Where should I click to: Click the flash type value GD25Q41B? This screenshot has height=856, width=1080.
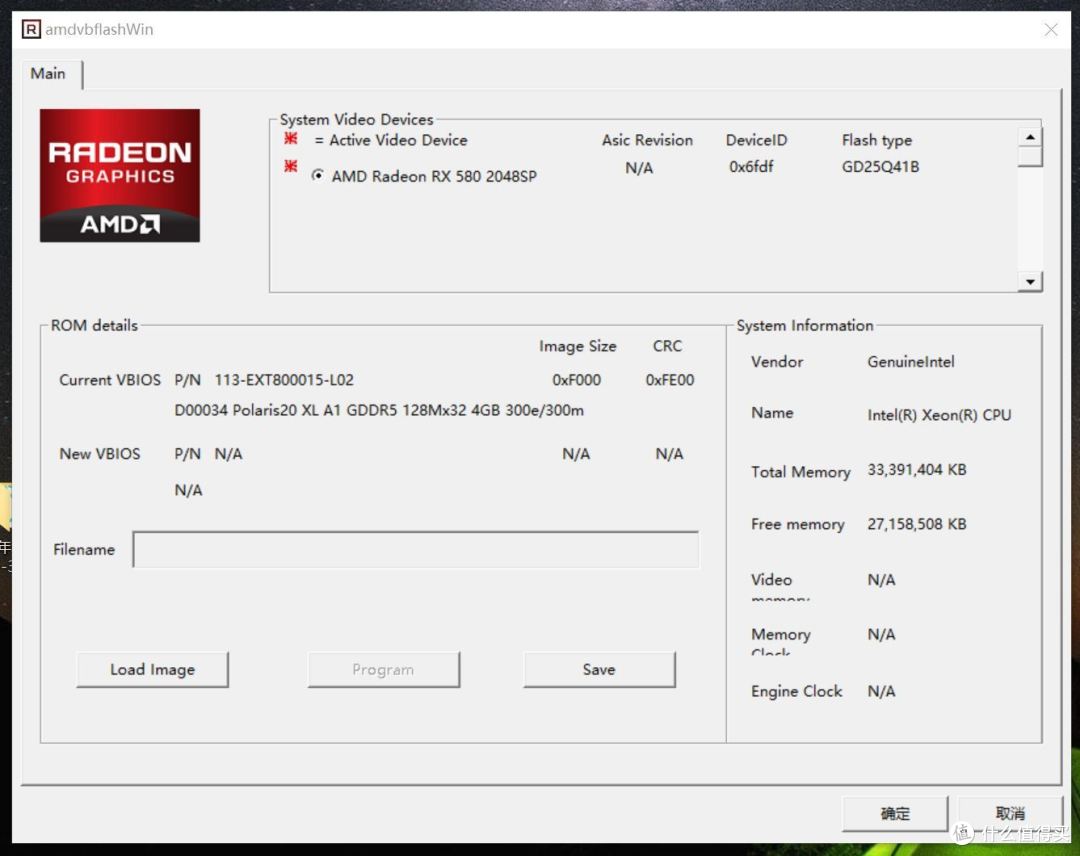pyautogui.click(x=880, y=167)
